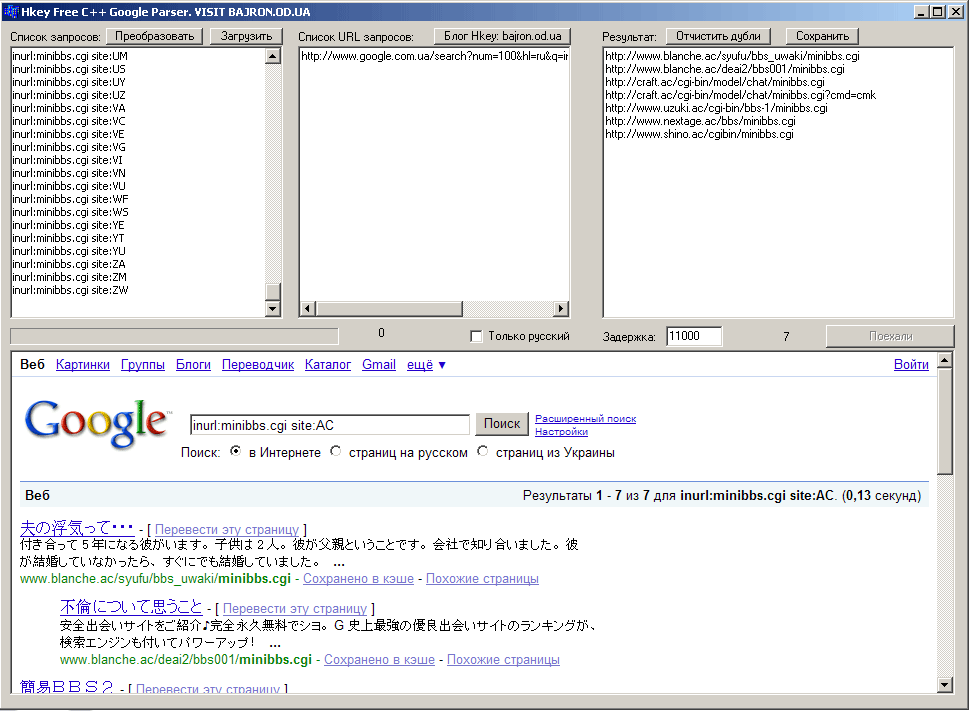The height and width of the screenshot is (711, 970).
Task: Click 'Похожие страницы' for blanche.ac/deai2 result
Action: click(503, 660)
